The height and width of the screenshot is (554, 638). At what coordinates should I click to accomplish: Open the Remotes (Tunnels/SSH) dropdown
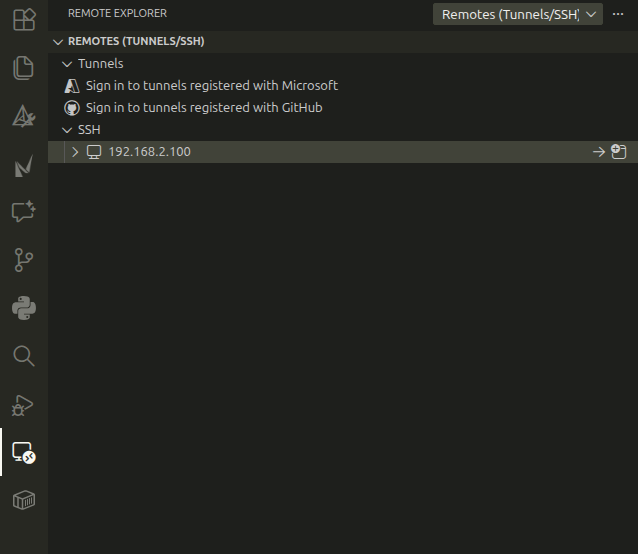click(518, 14)
